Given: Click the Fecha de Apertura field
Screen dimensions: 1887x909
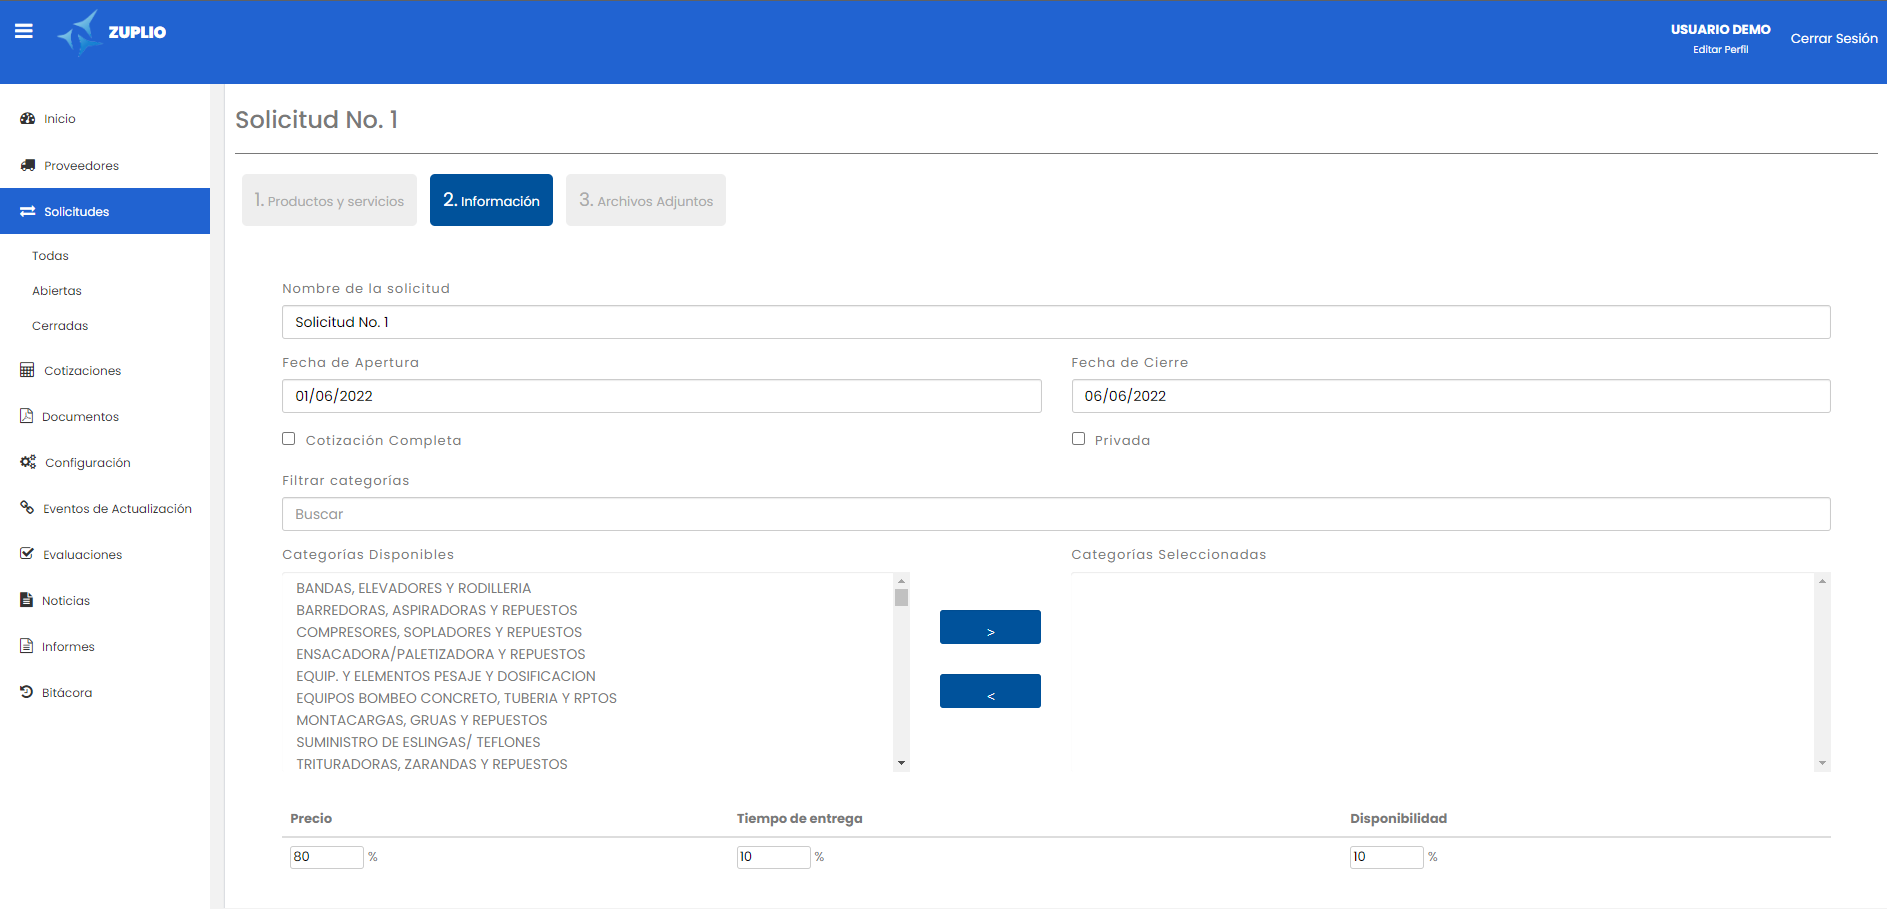Looking at the screenshot, I should tap(661, 396).
